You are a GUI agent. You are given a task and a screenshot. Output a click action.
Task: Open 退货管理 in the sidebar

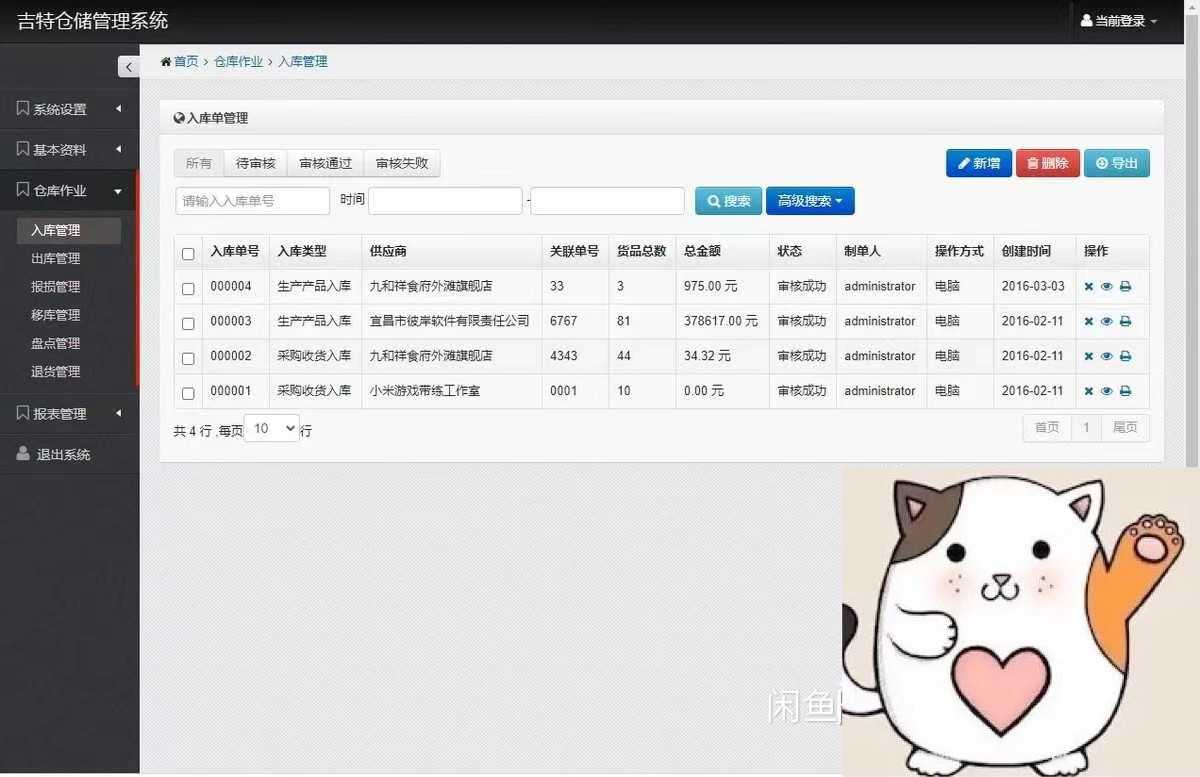click(56, 372)
